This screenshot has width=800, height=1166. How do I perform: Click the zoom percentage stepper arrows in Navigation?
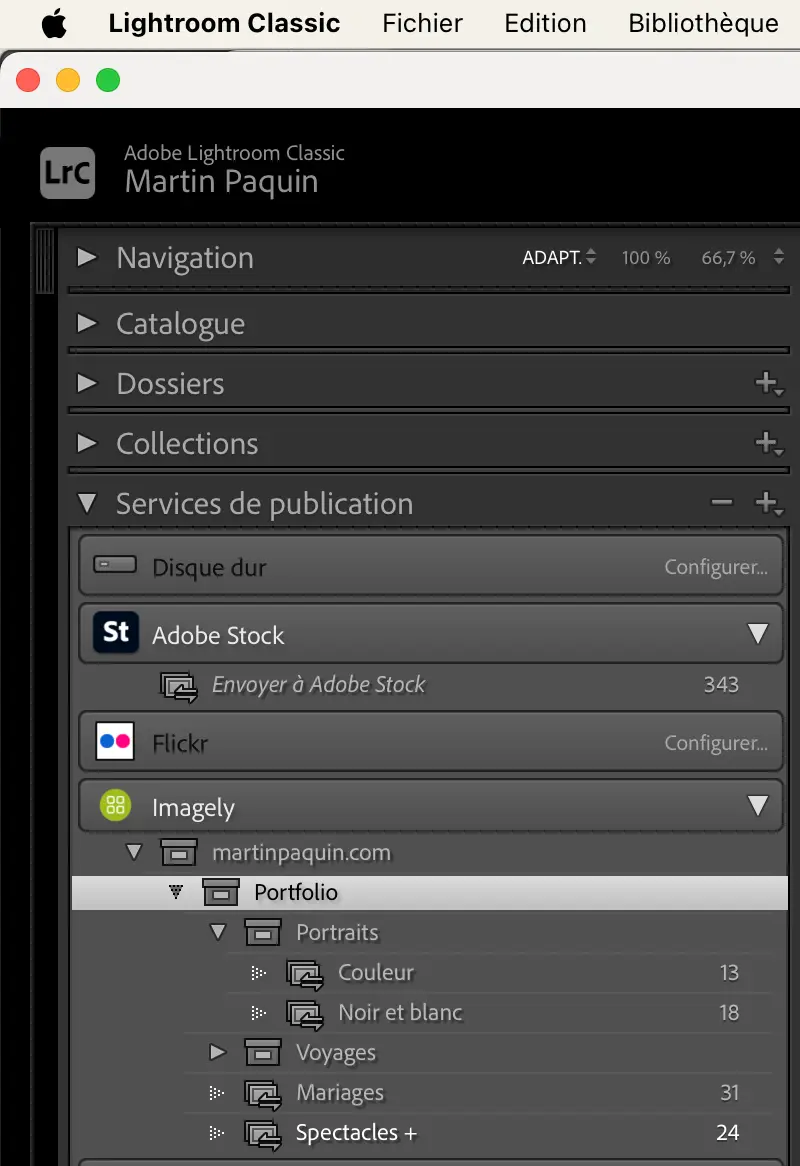coord(779,257)
